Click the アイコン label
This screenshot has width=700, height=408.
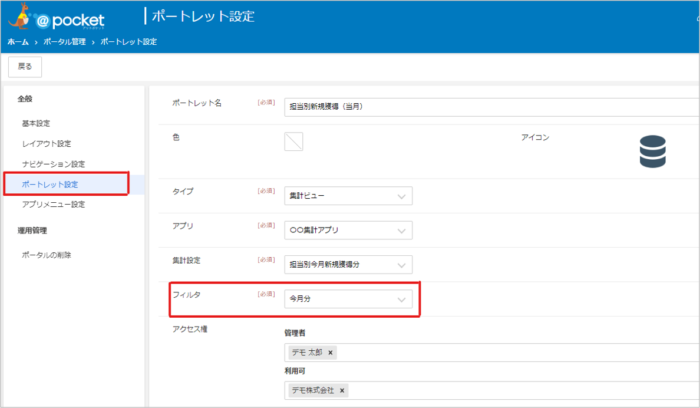click(535, 137)
